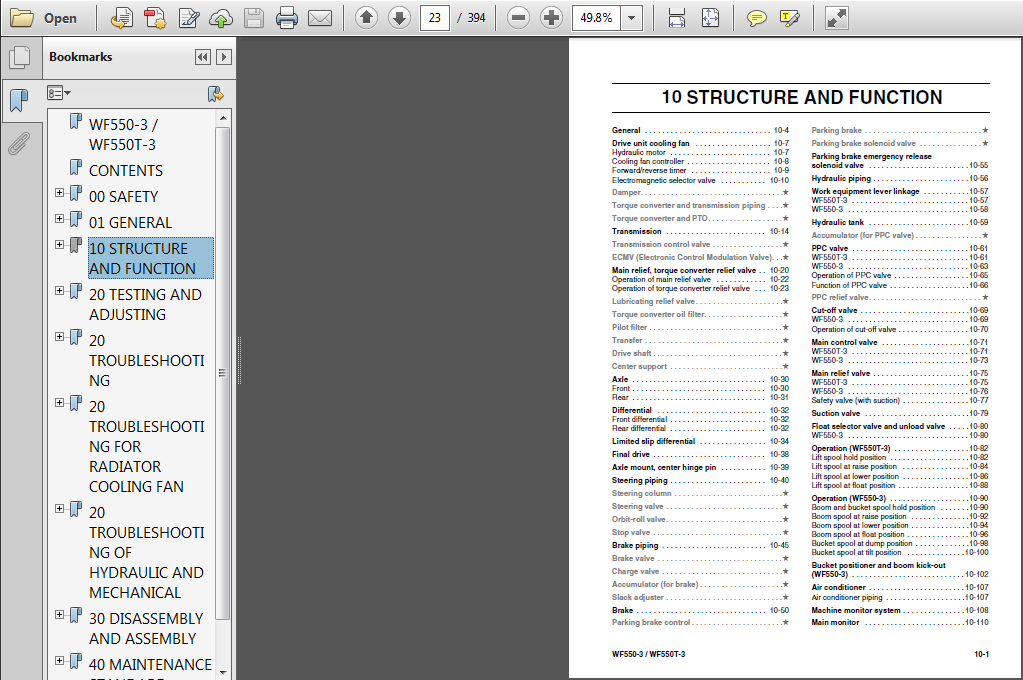Select the WF550-3 / WF550T-3 bookmark
Screen dimensions: 1023x680
point(123,134)
